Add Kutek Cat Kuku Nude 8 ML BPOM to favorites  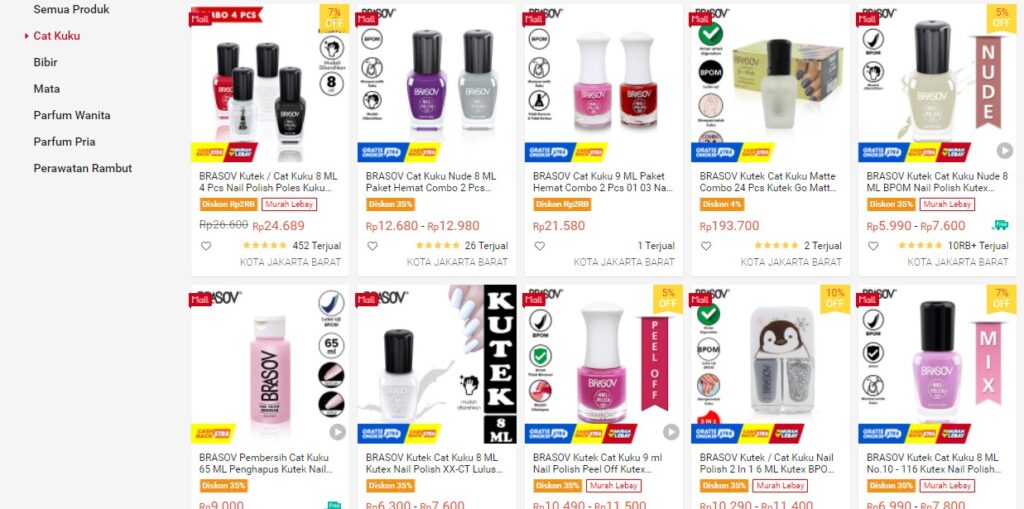coord(873,246)
